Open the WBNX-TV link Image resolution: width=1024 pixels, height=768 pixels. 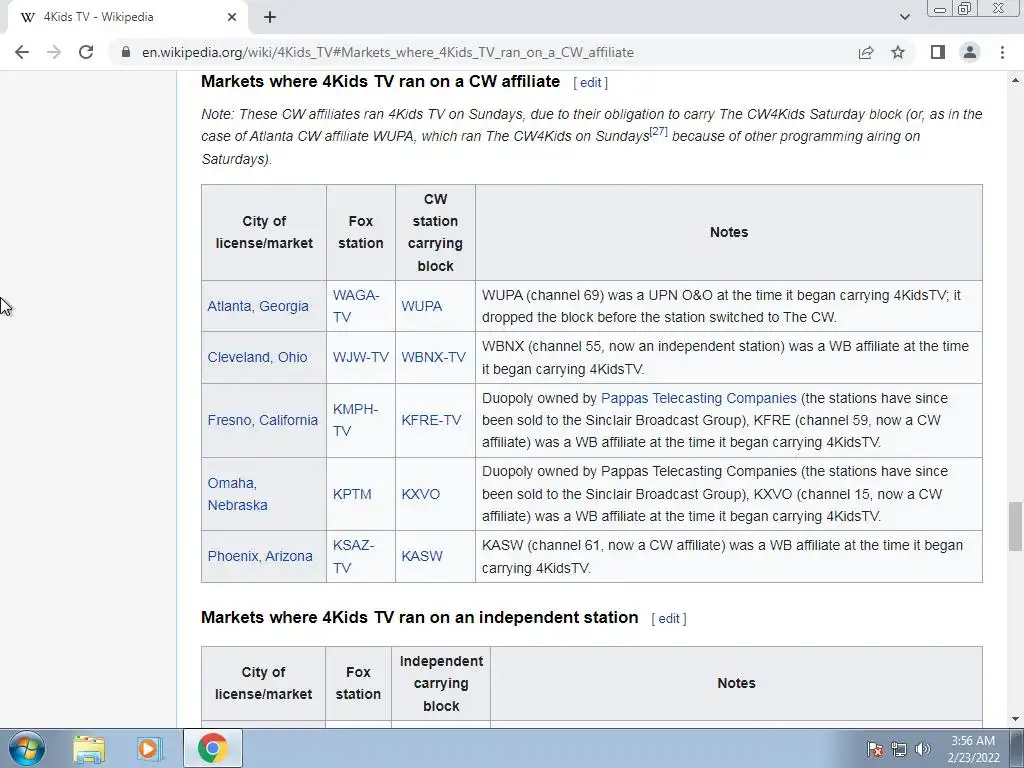pos(434,357)
